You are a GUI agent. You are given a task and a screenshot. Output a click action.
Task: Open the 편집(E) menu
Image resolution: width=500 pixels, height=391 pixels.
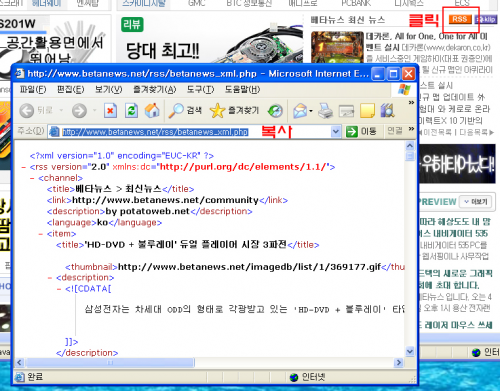71,89
